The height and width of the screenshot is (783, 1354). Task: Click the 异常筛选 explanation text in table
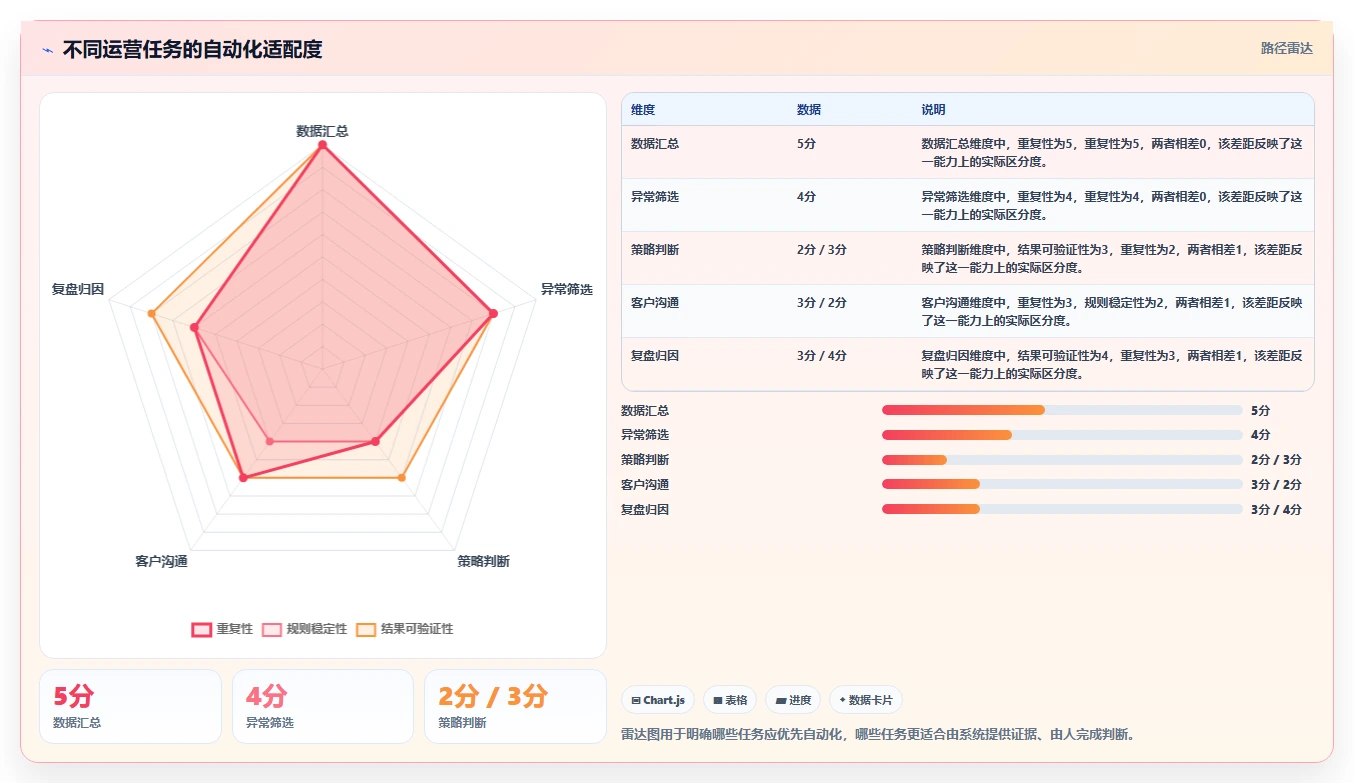tap(1112, 205)
